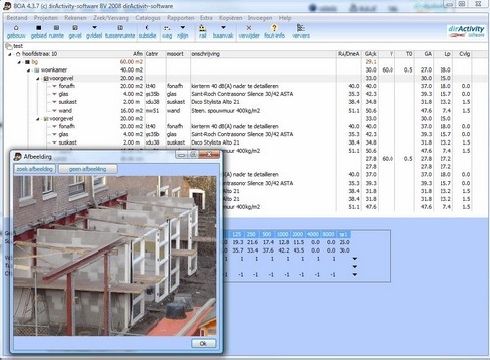Viewport: 490px width, 360px height.
Task: Collapse the first voorgevel tree node
Action: point(38,79)
